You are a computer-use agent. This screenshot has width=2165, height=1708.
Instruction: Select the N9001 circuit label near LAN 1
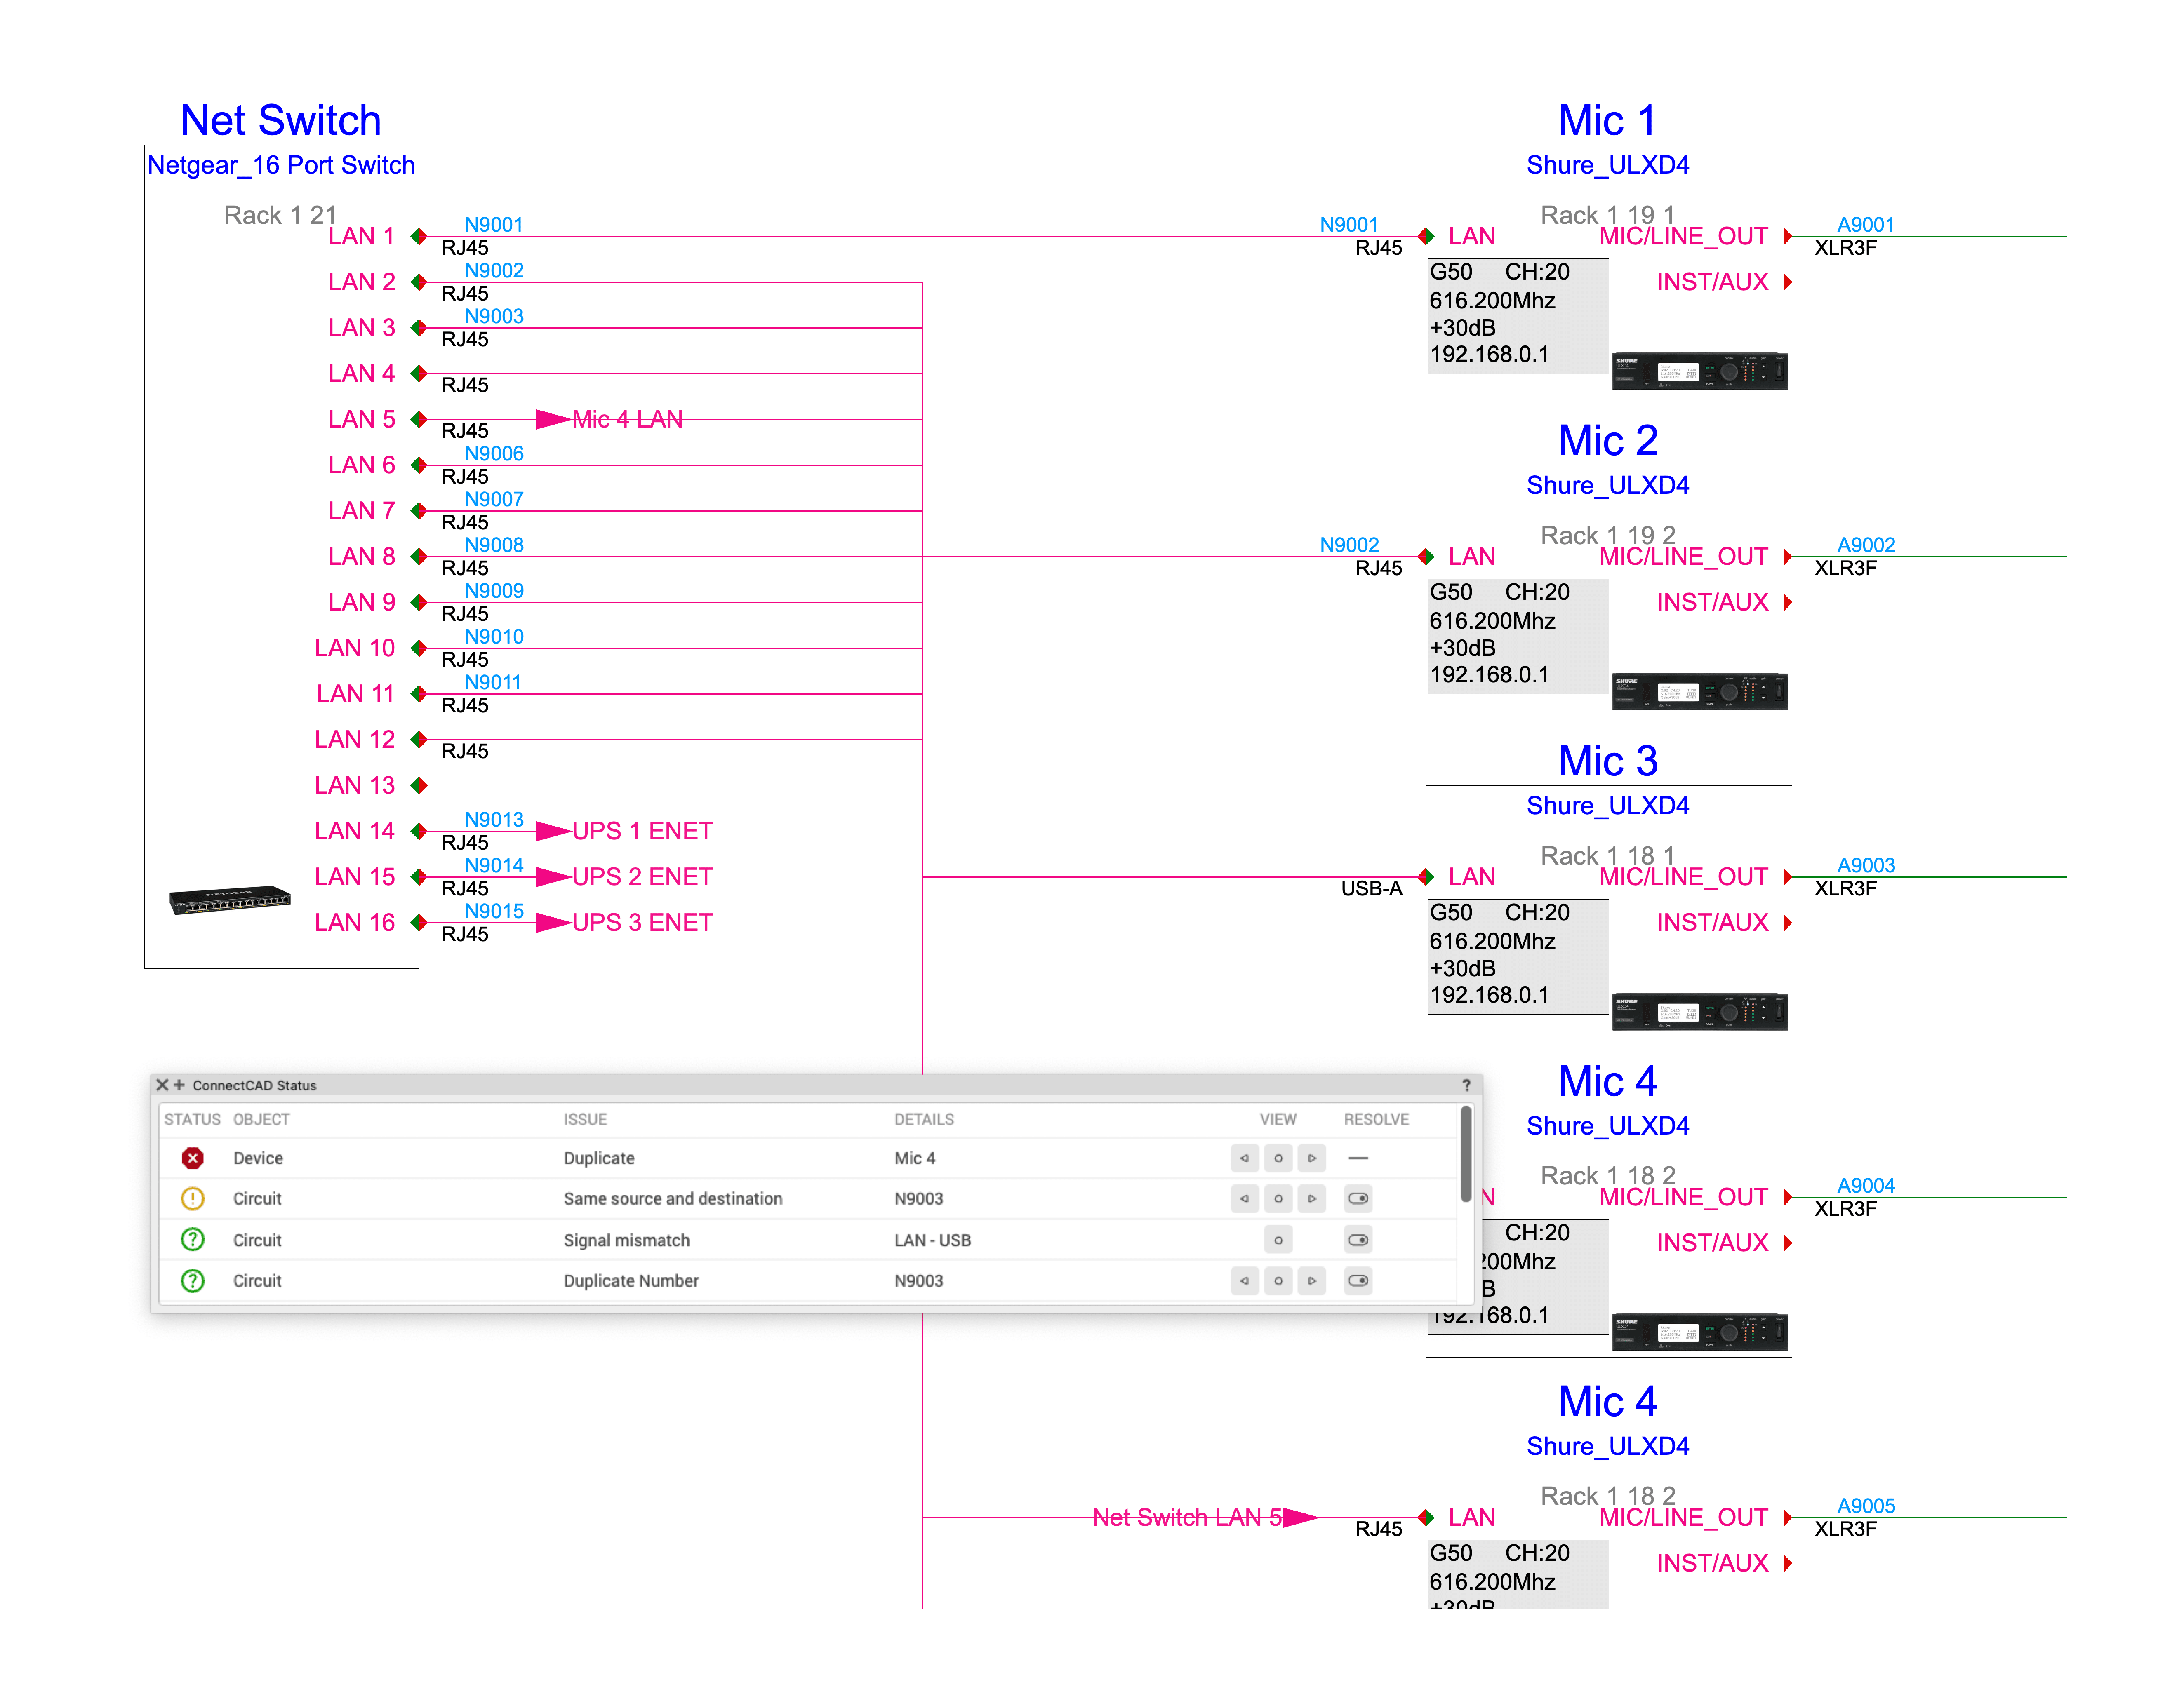[x=494, y=224]
